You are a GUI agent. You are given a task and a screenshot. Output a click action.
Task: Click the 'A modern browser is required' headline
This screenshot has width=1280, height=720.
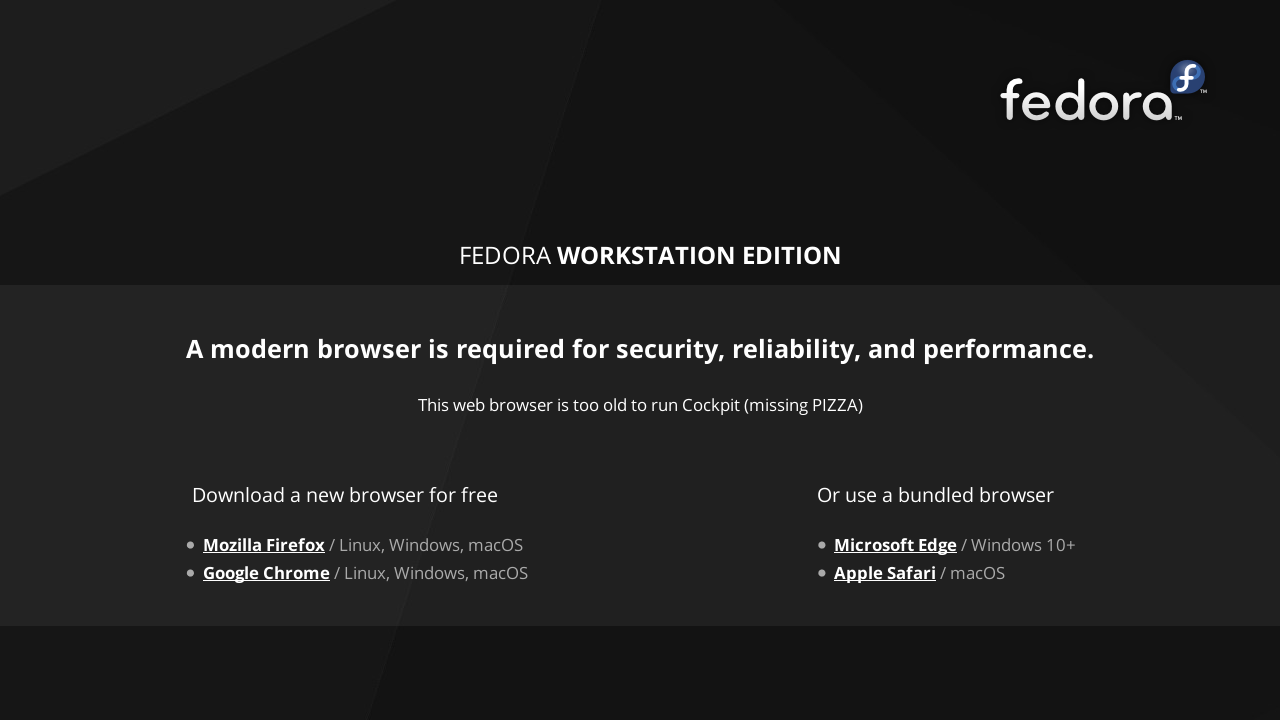[640, 349]
